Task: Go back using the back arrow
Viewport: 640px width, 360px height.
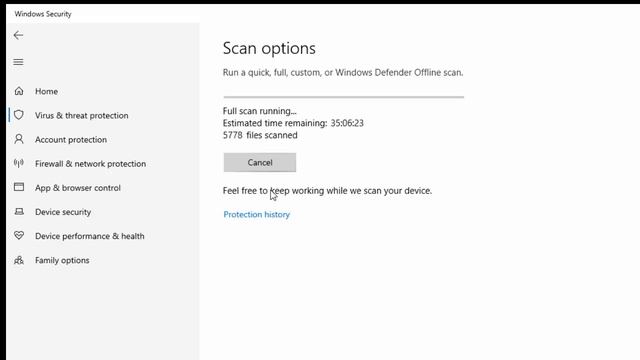Action: pyautogui.click(x=18, y=36)
